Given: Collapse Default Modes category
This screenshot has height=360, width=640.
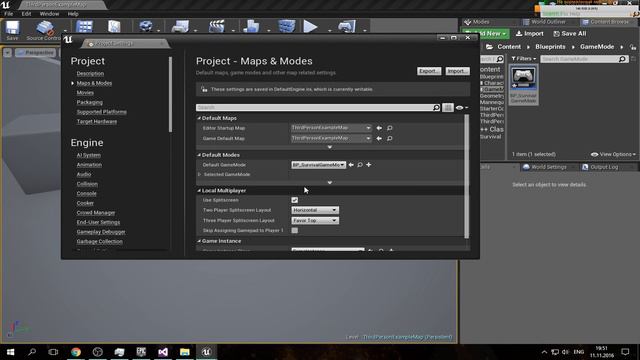Looking at the screenshot, I should point(199,155).
